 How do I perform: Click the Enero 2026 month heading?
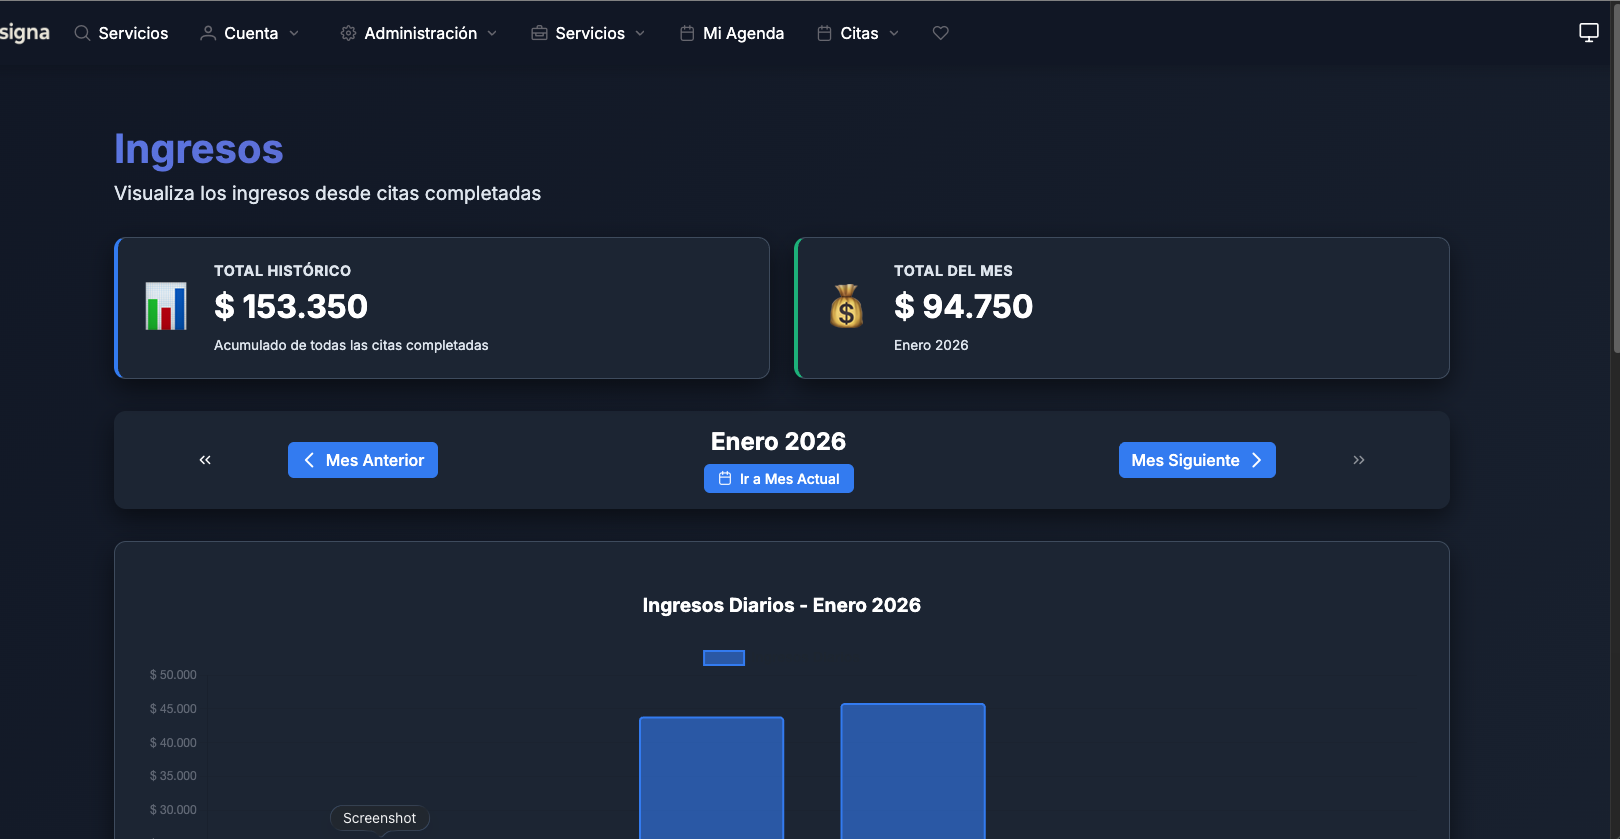click(778, 441)
